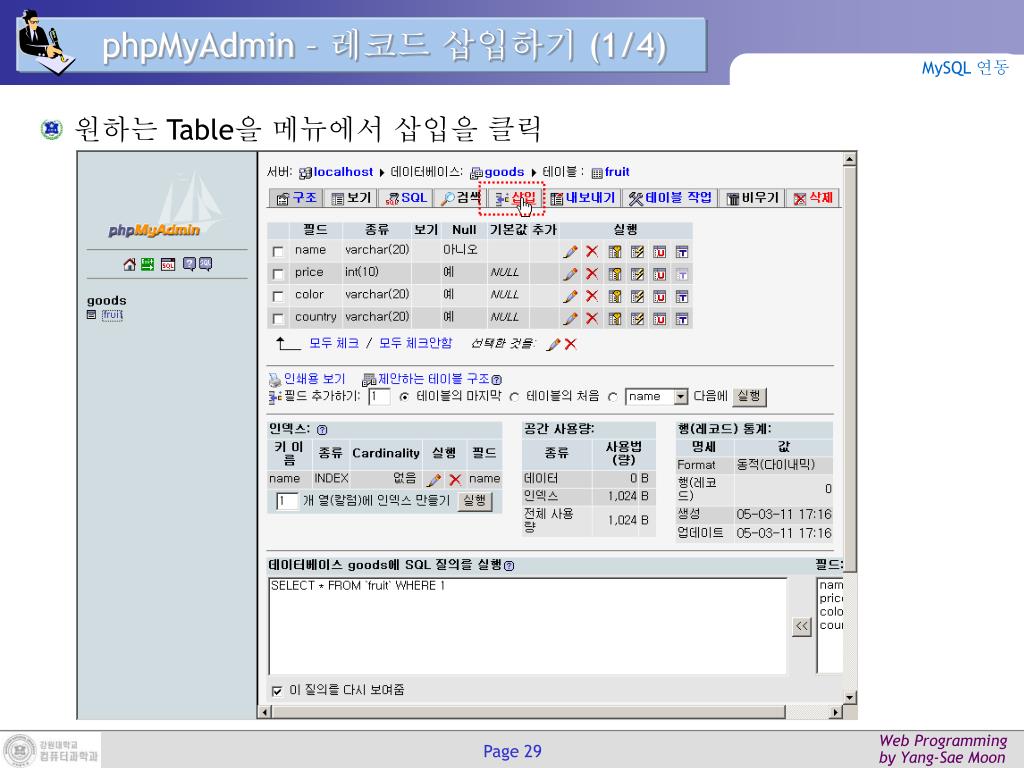This screenshot has width=1024, height=768.
Task: Click 실행 button for 인덱스 만들기
Action: click(x=475, y=501)
